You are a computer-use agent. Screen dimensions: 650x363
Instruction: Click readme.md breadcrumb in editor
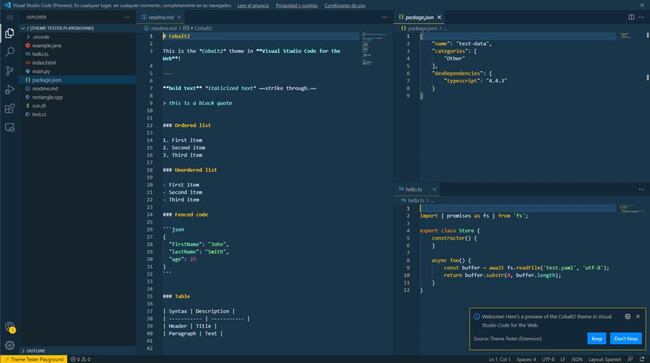coord(160,28)
